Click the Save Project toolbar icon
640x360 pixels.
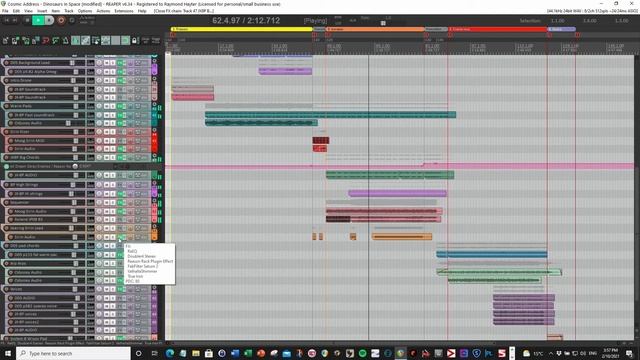pyautogui.click(x=26, y=40)
